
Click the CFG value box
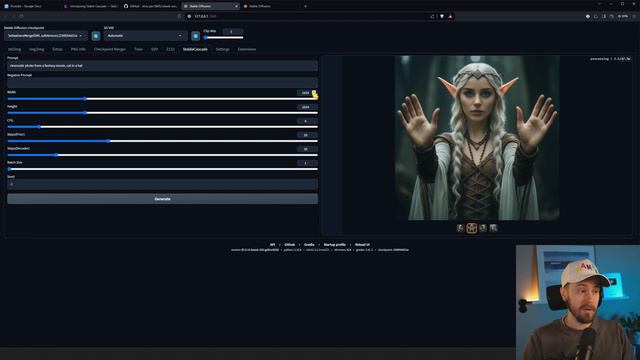(x=307, y=121)
